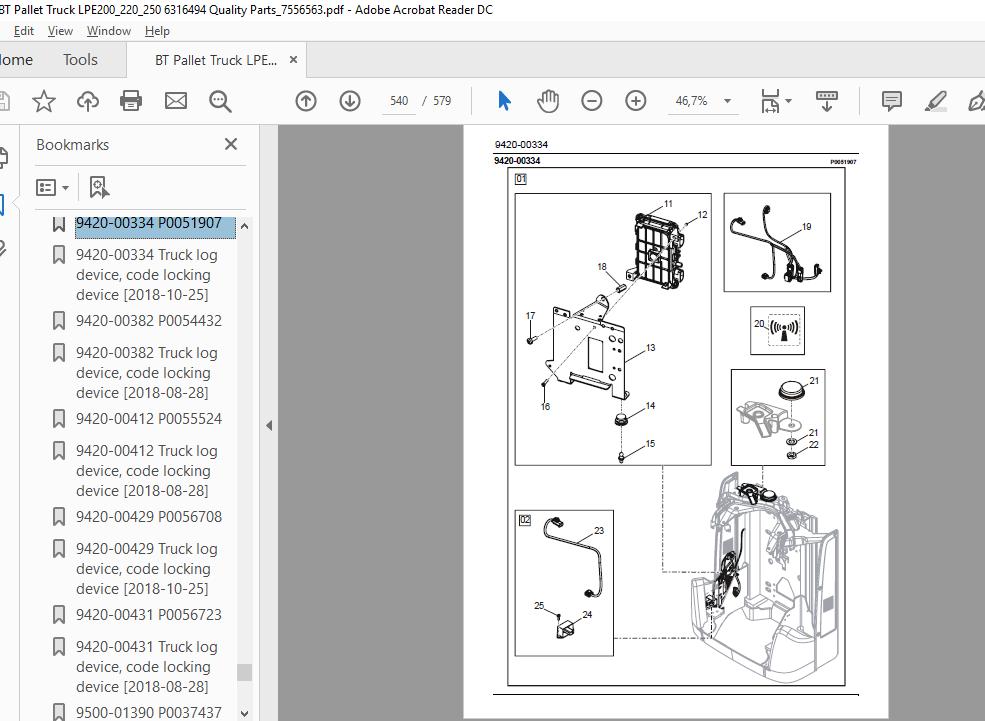The image size is (985, 721).
Task: Open bookmark 9420-00429 P0056708
Action: 149,516
